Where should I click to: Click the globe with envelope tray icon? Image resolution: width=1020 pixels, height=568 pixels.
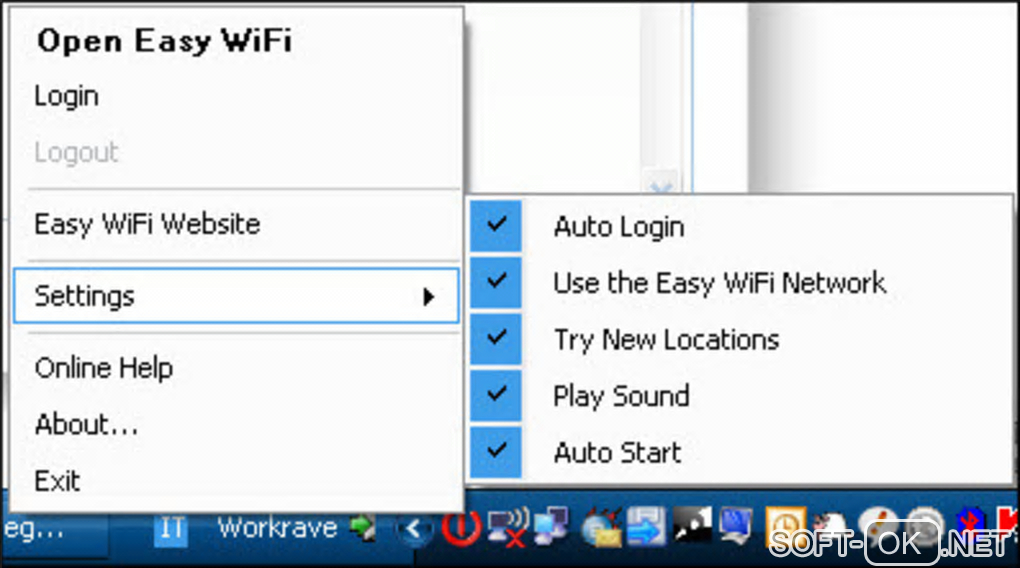tap(602, 528)
